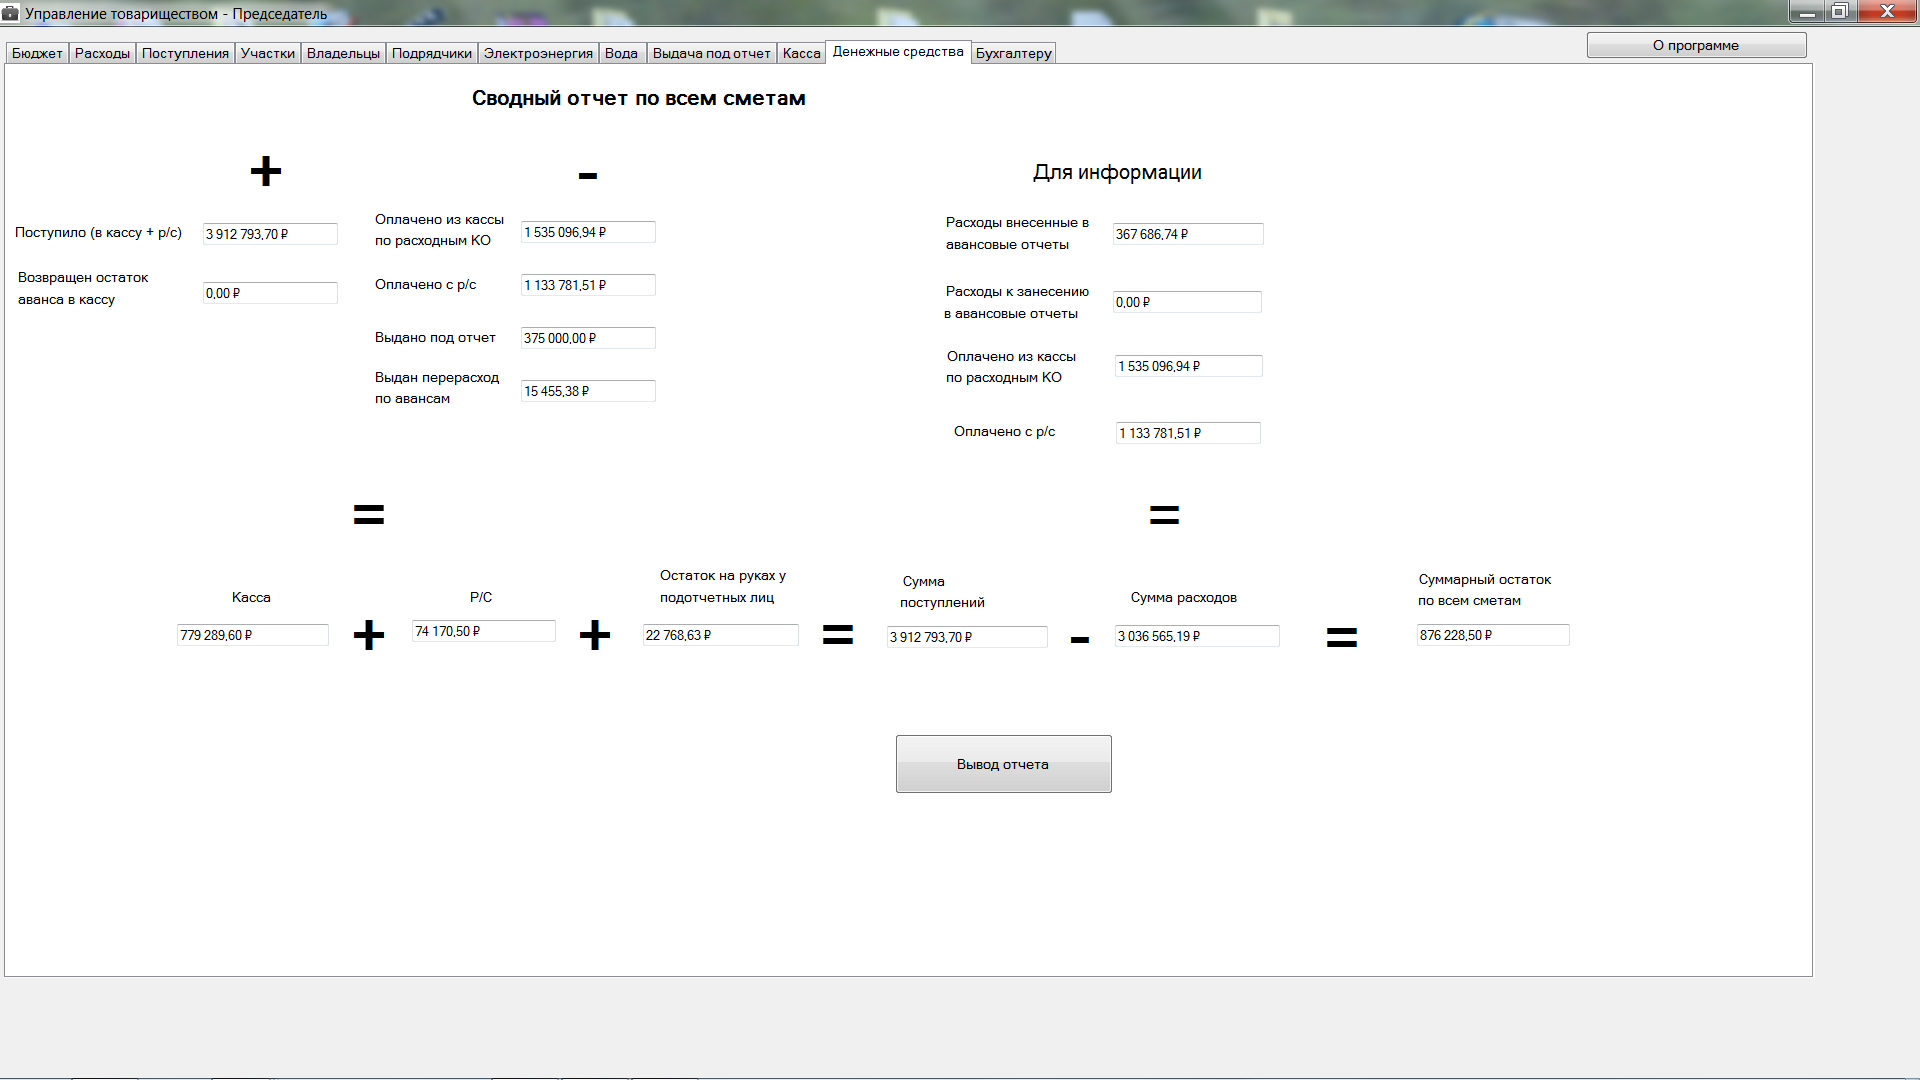Screen dimensions: 1920x1080
Task: Select the Электроэнергия tab
Action: [538, 53]
